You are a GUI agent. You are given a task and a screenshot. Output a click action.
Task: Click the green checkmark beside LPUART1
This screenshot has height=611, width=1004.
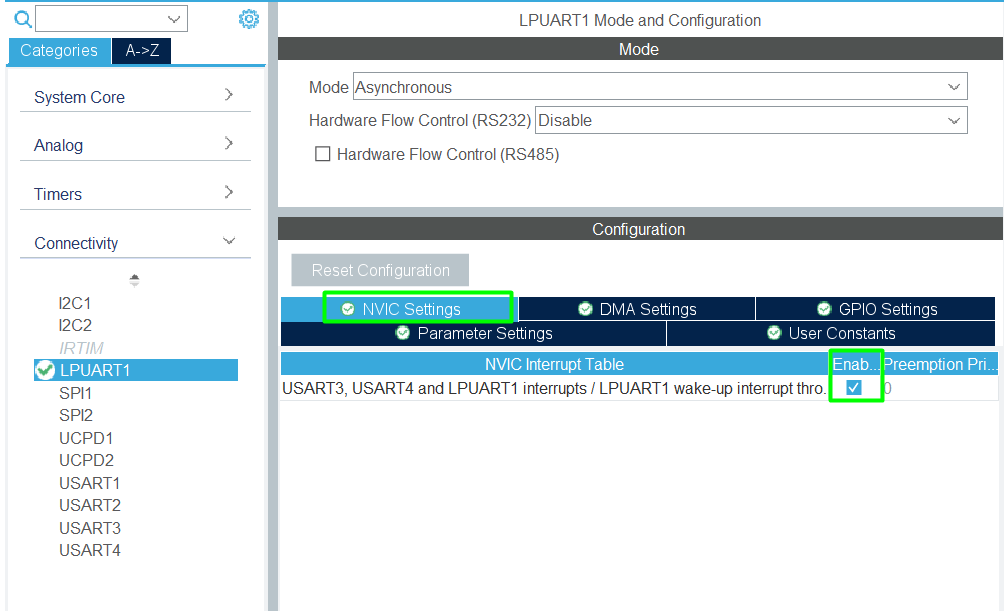[x=45, y=370]
